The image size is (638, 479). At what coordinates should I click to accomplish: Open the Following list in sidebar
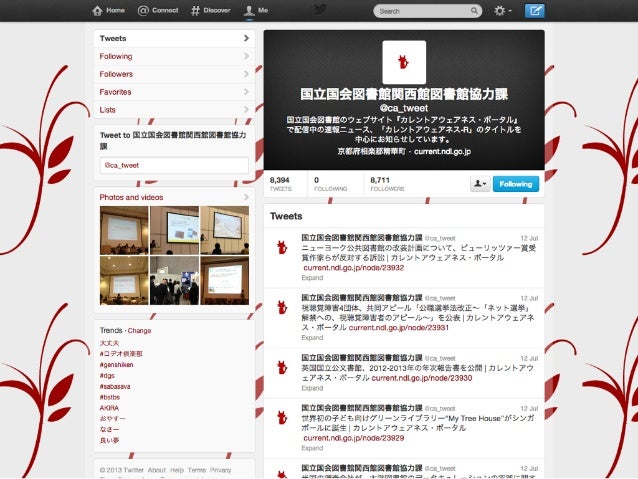(x=174, y=56)
